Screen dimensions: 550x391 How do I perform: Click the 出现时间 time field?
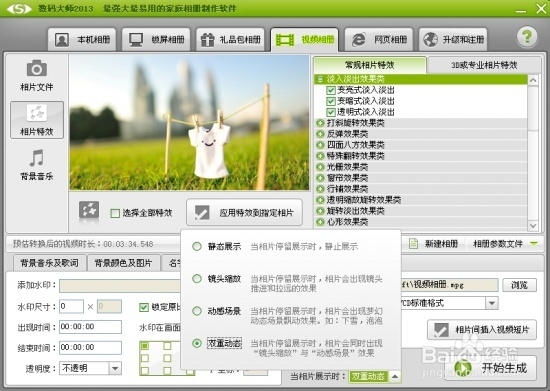pyautogui.click(x=90, y=327)
